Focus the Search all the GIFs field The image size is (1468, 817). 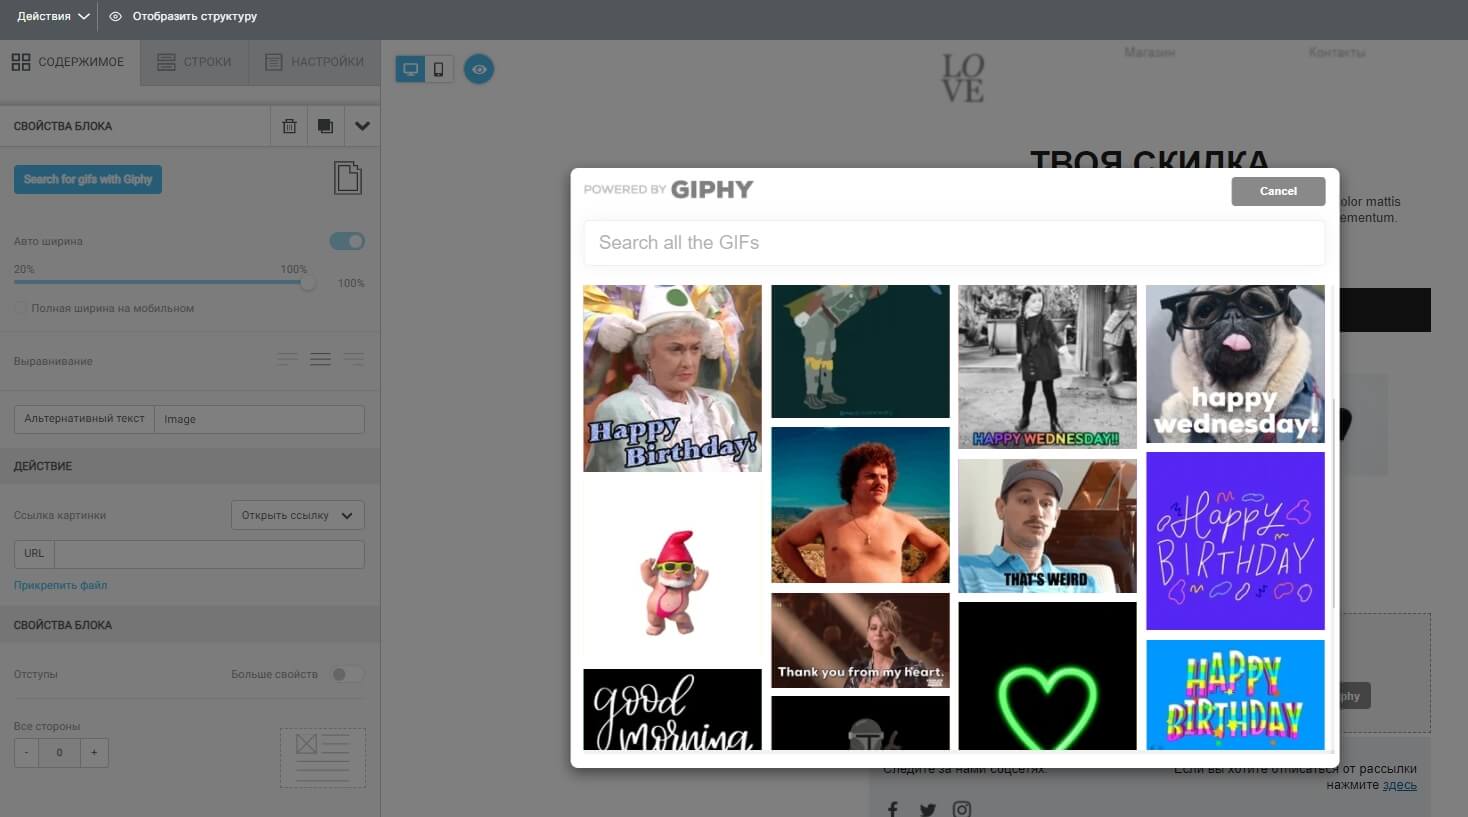coord(954,243)
